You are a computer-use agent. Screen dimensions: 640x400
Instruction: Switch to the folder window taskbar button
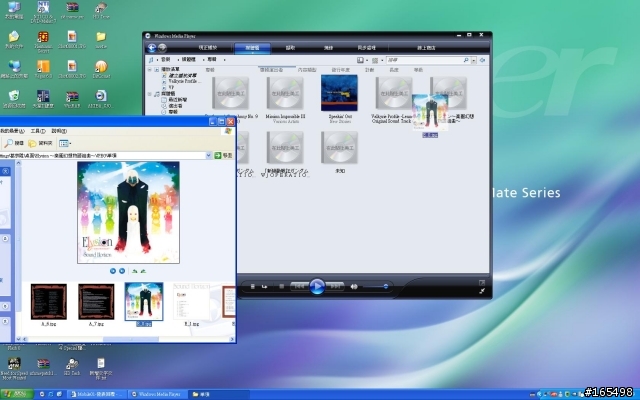(x=219, y=394)
